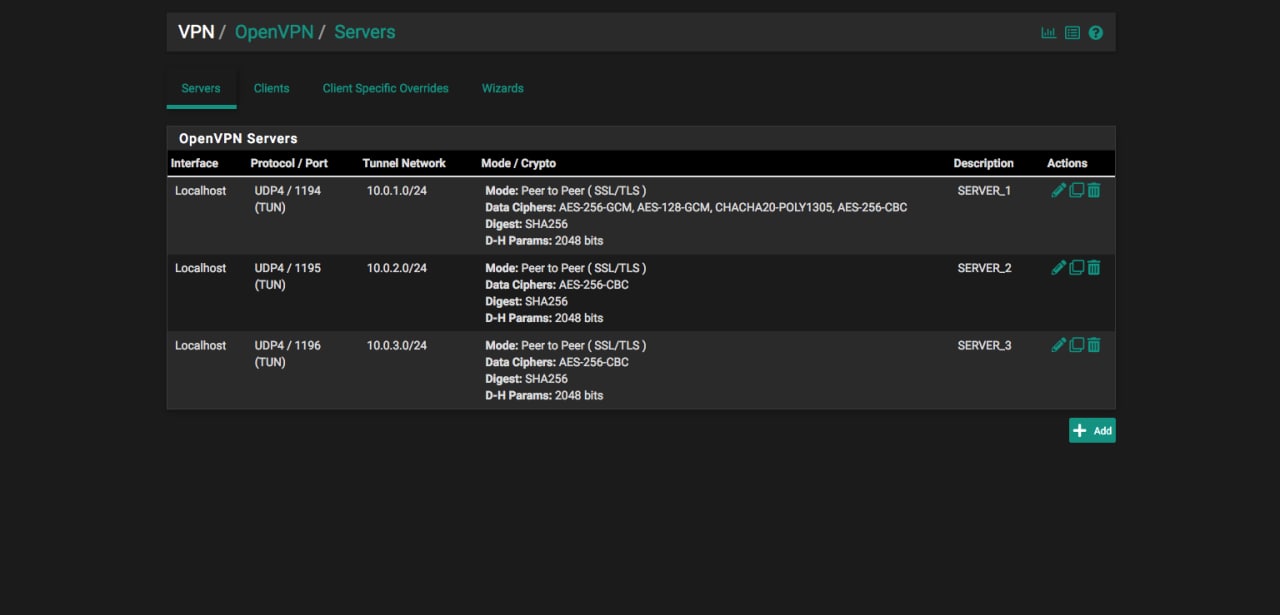1280x615 pixels.
Task: Click the UDP4 / 1195 port cell
Action: (x=288, y=276)
